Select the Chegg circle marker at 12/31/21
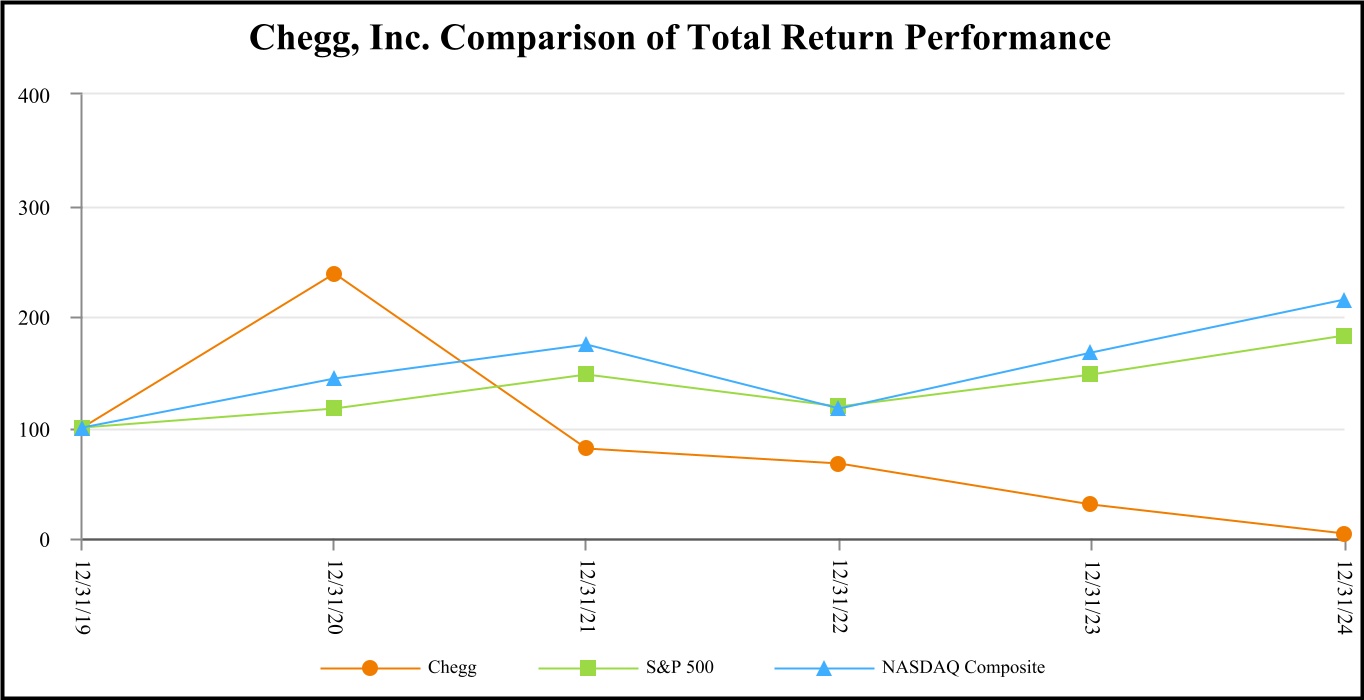Image resolution: width=1364 pixels, height=700 pixels. tap(586, 448)
